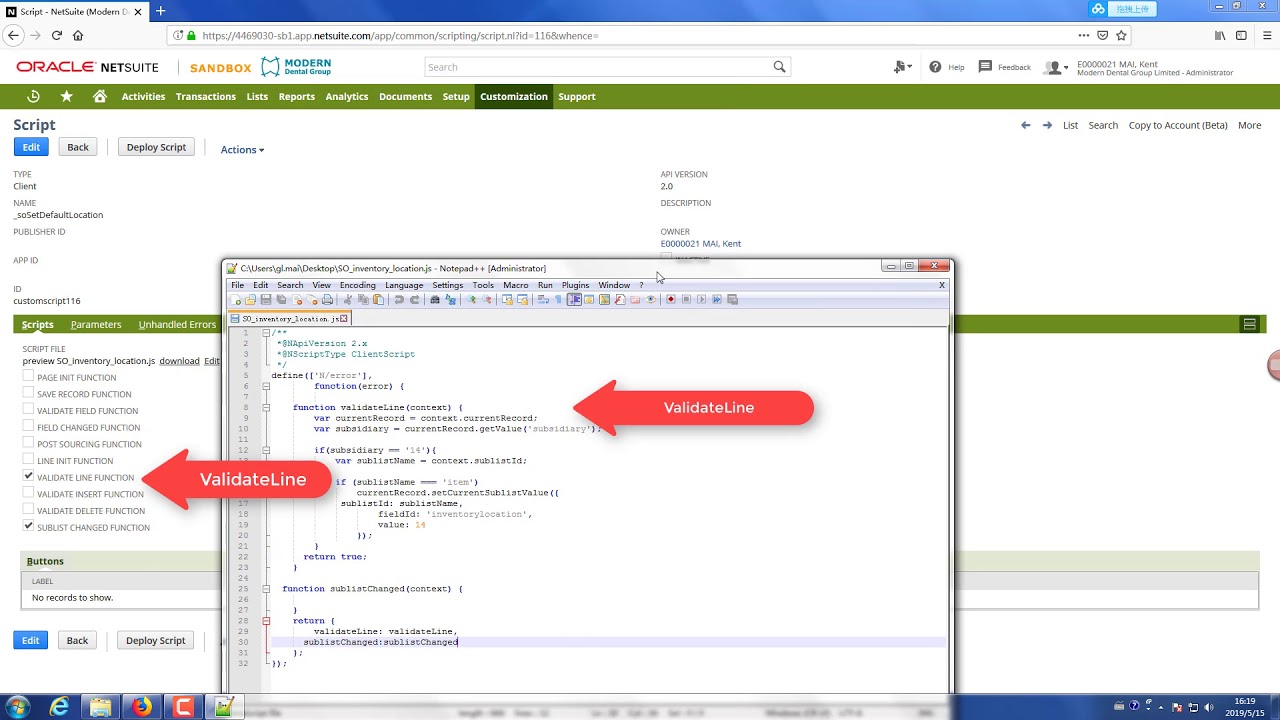
Task: Open Notepad++ Plugins menu
Action: 575,285
